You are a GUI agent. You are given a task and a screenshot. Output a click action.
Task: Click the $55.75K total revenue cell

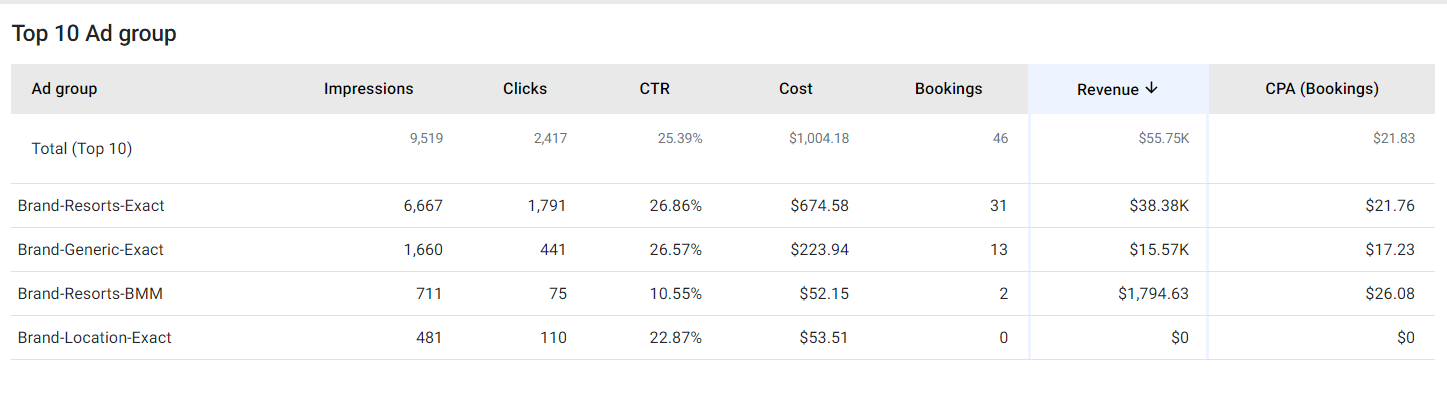pyautogui.click(x=1164, y=139)
